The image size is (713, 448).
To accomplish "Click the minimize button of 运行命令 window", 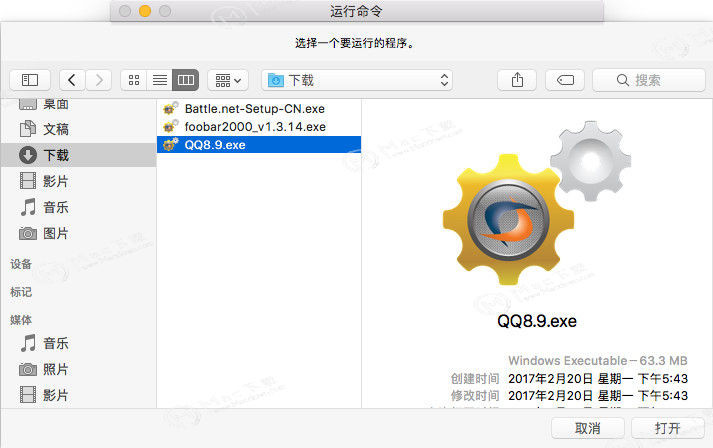I will [145, 11].
